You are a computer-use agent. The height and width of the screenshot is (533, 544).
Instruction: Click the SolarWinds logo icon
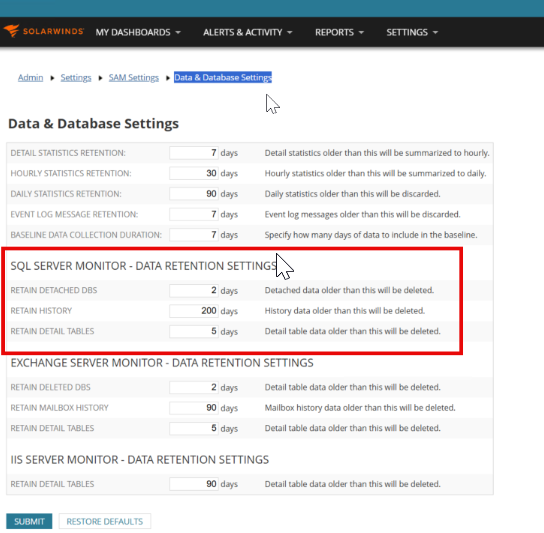(x=11, y=31)
